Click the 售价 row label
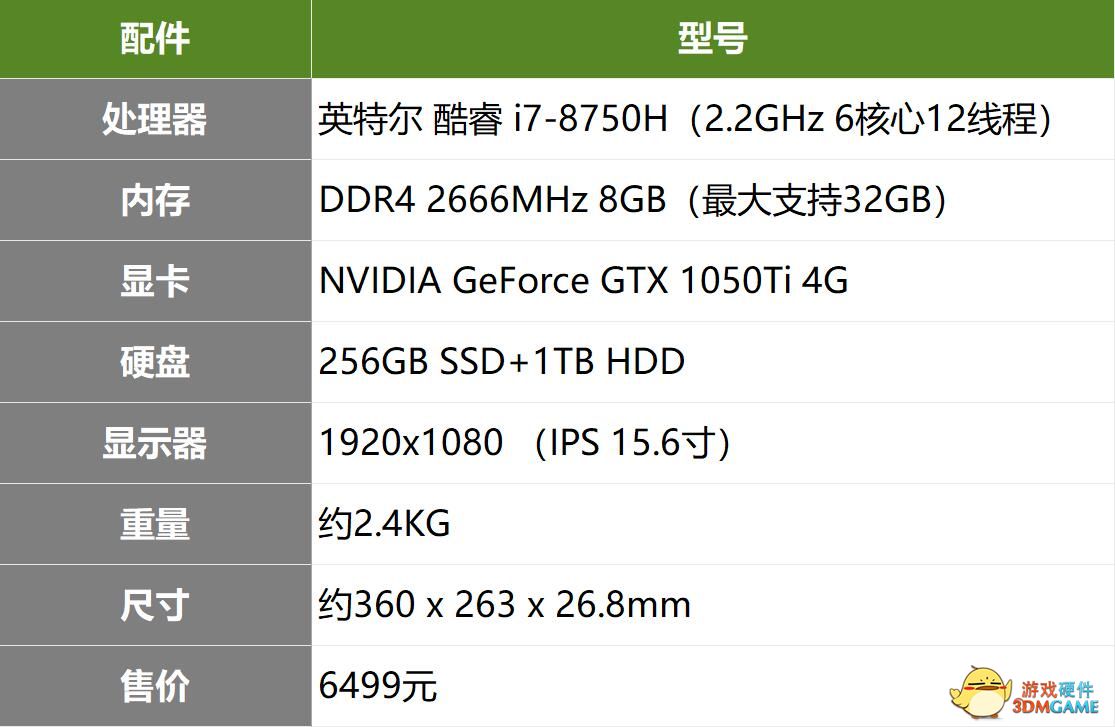The width and height of the screenshot is (1115, 727). tap(155, 686)
